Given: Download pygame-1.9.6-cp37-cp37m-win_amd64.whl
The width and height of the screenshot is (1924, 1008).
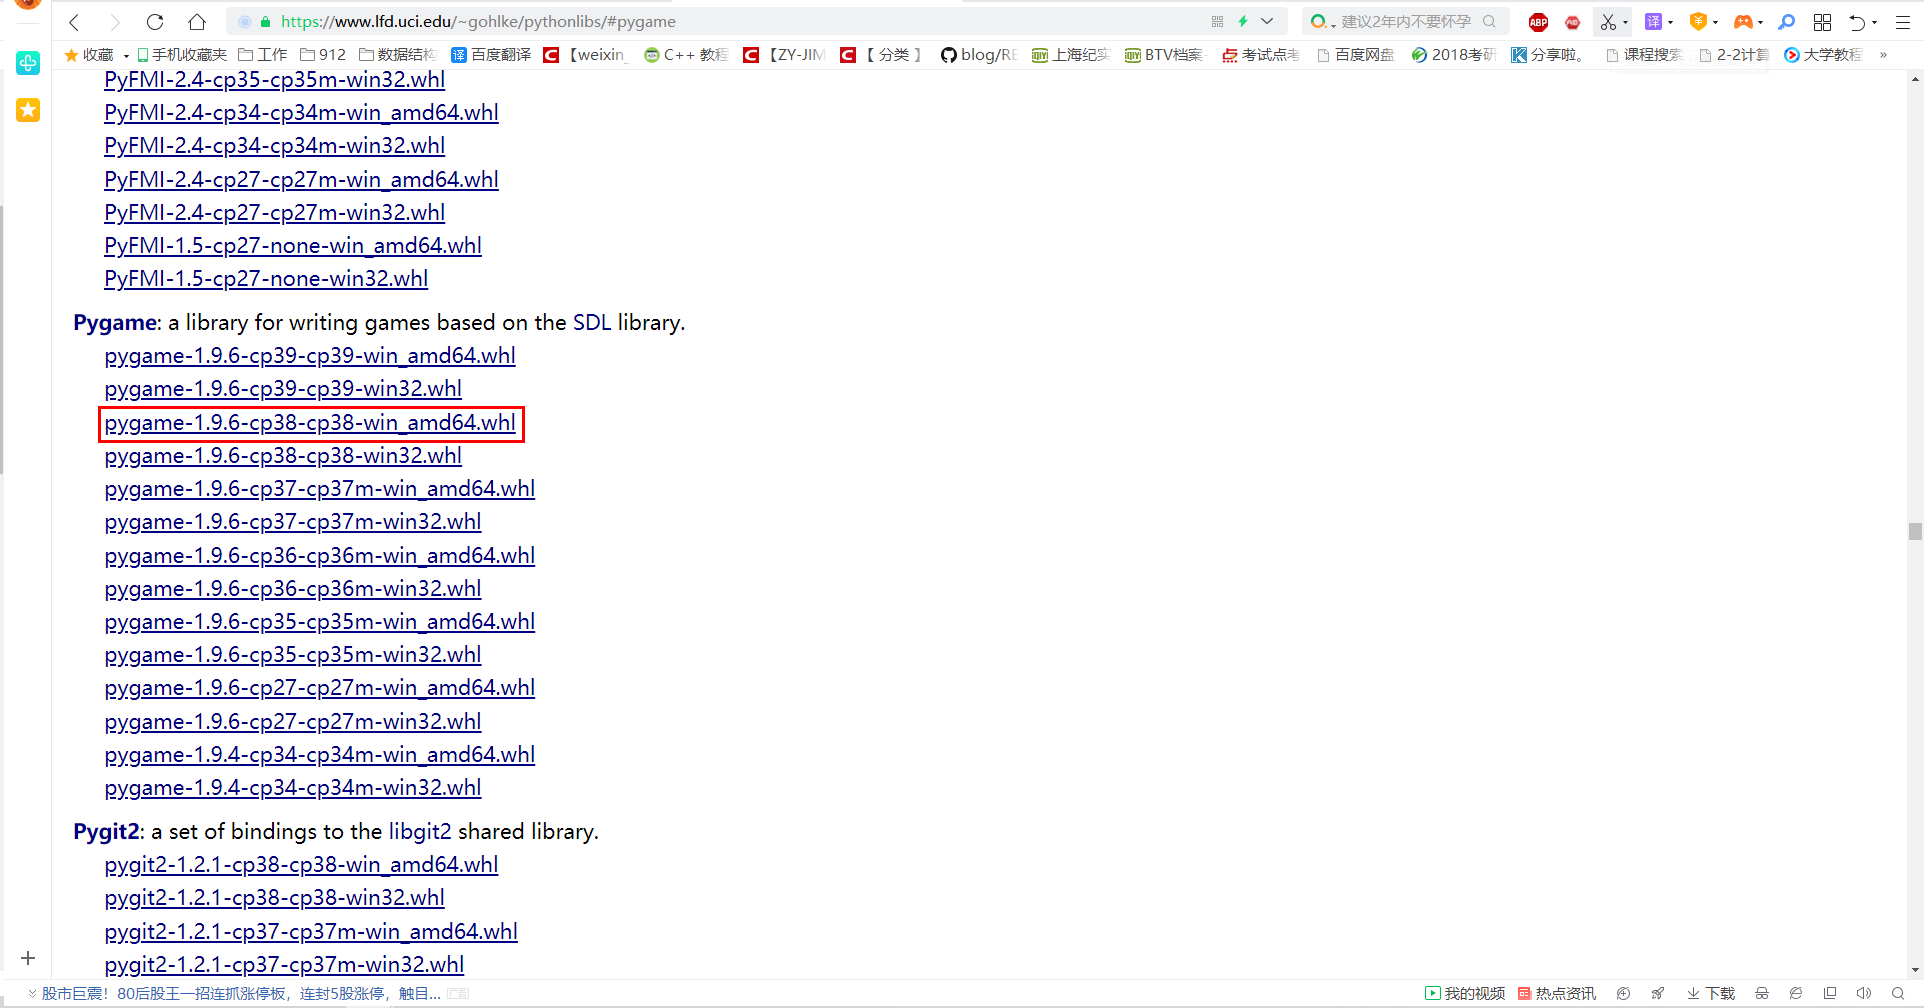Looking at the screenshot, I should pyautogui.click(x=320, y=489).
